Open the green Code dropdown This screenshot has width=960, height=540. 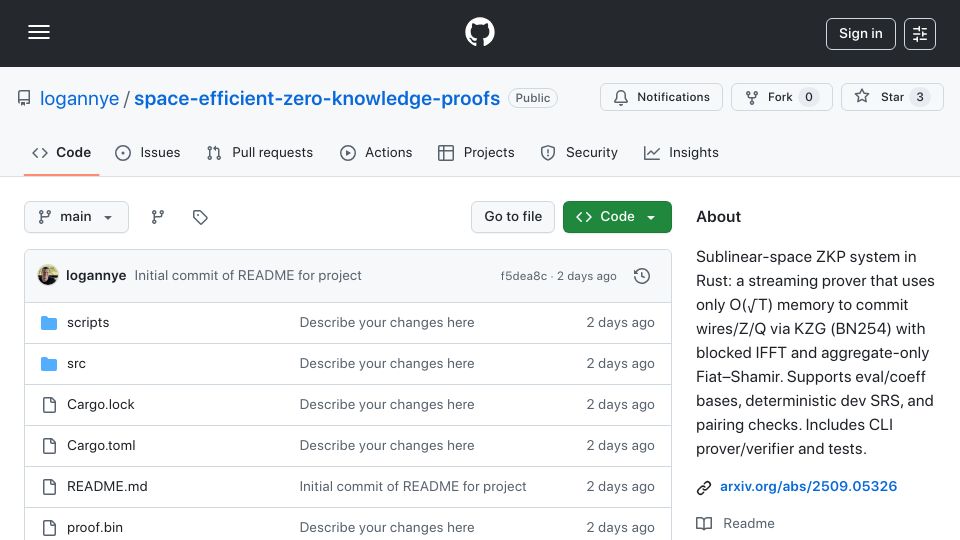pos(617,217)
